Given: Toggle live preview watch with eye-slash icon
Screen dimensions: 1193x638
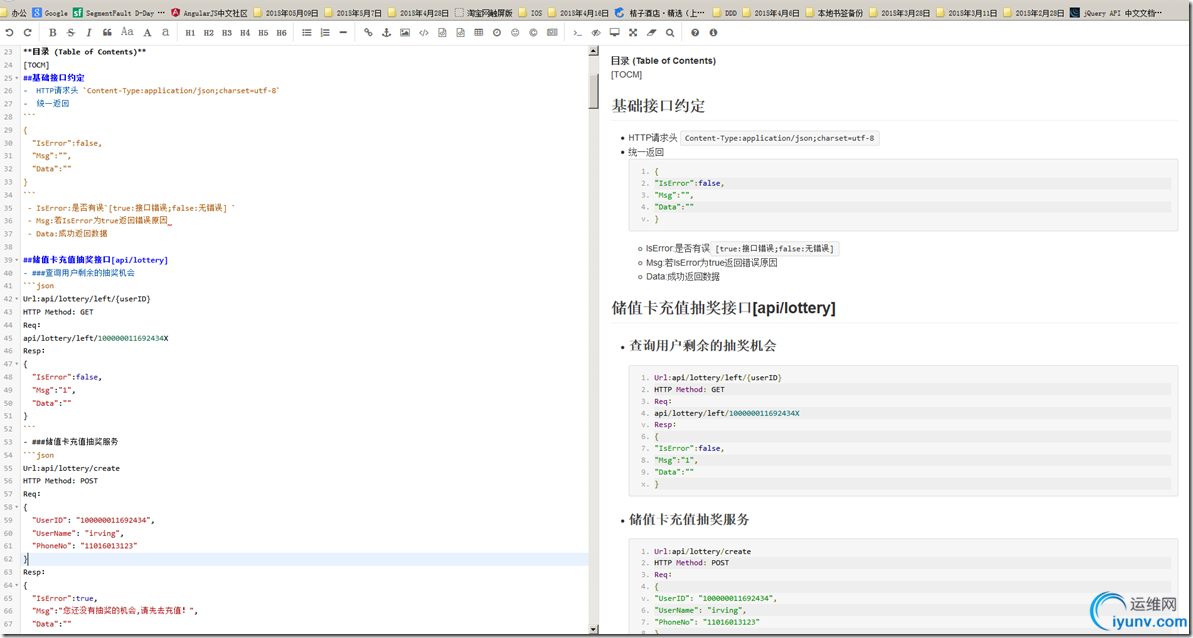Looking at the screenshot, I should pos(596,33).
